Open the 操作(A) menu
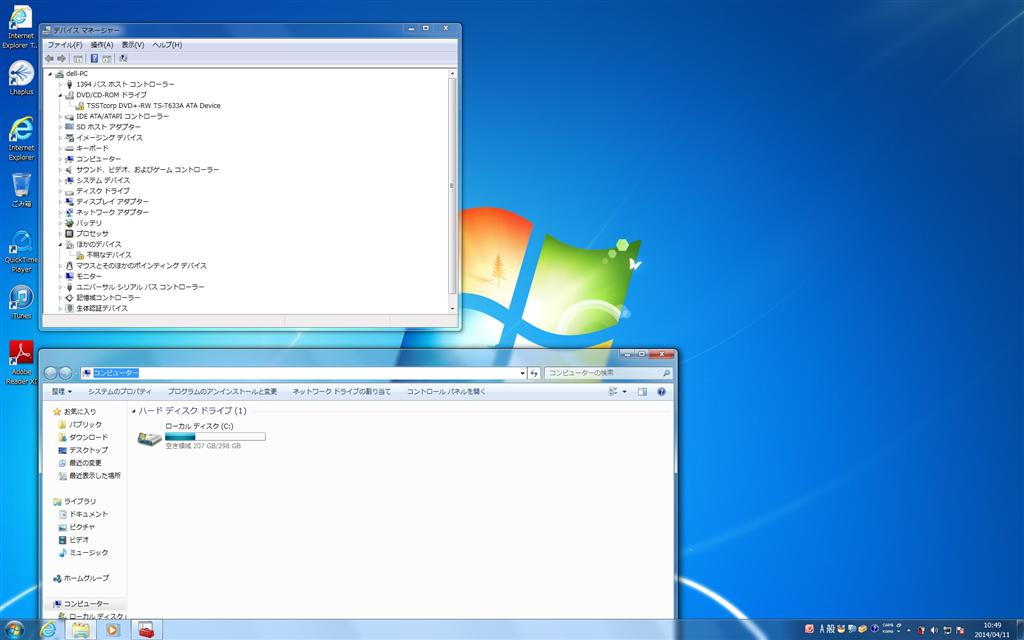The width and height of the screenshot is (1024, 640). [x=101, y=45]
